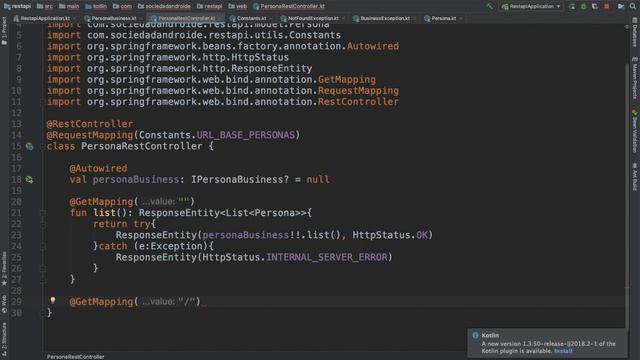Click the red Stop button

(607, 6)
